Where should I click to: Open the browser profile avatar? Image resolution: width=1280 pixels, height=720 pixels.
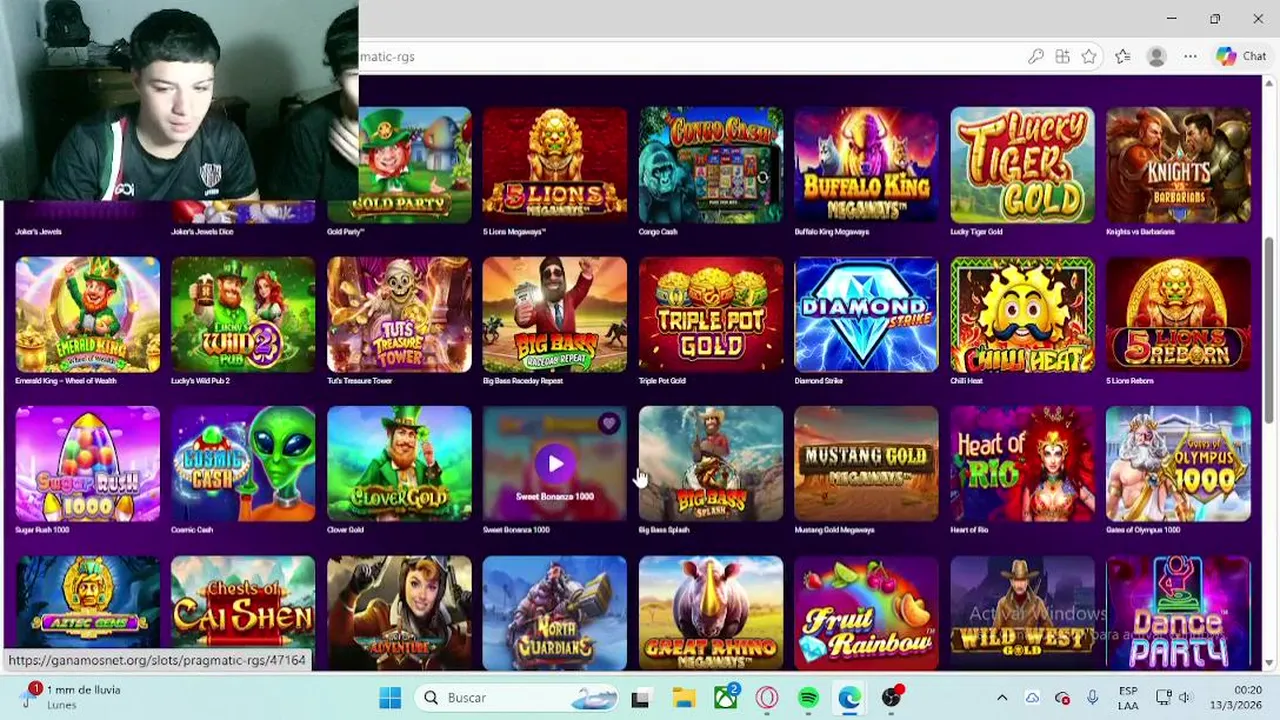(x=1157, y=57)
